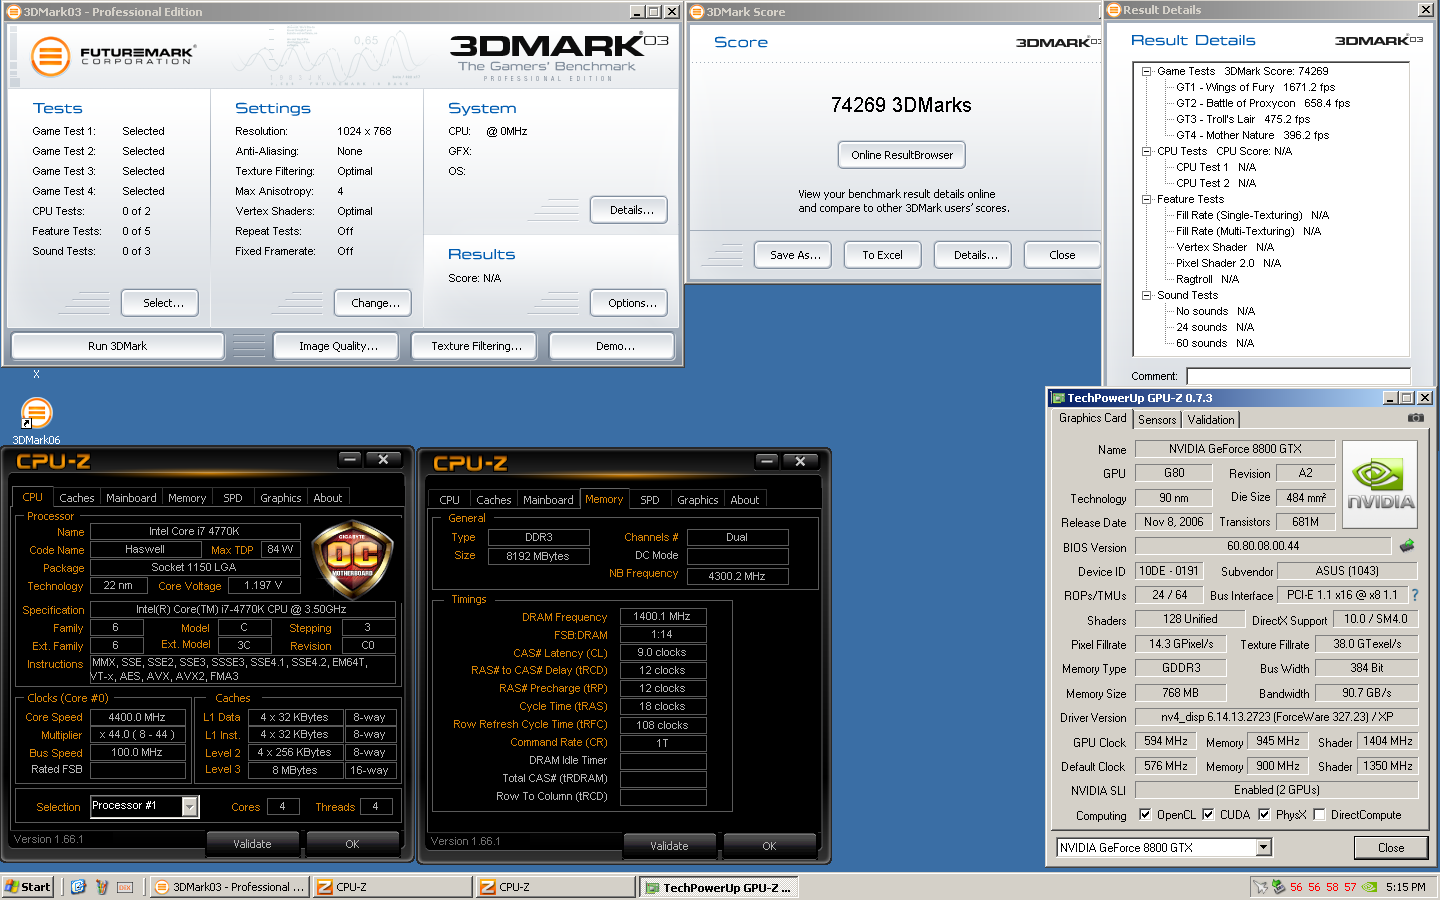Screen dimensions: 1440x900
Task: Click OK in the right CPU-Z window
Action: [769, 846]
